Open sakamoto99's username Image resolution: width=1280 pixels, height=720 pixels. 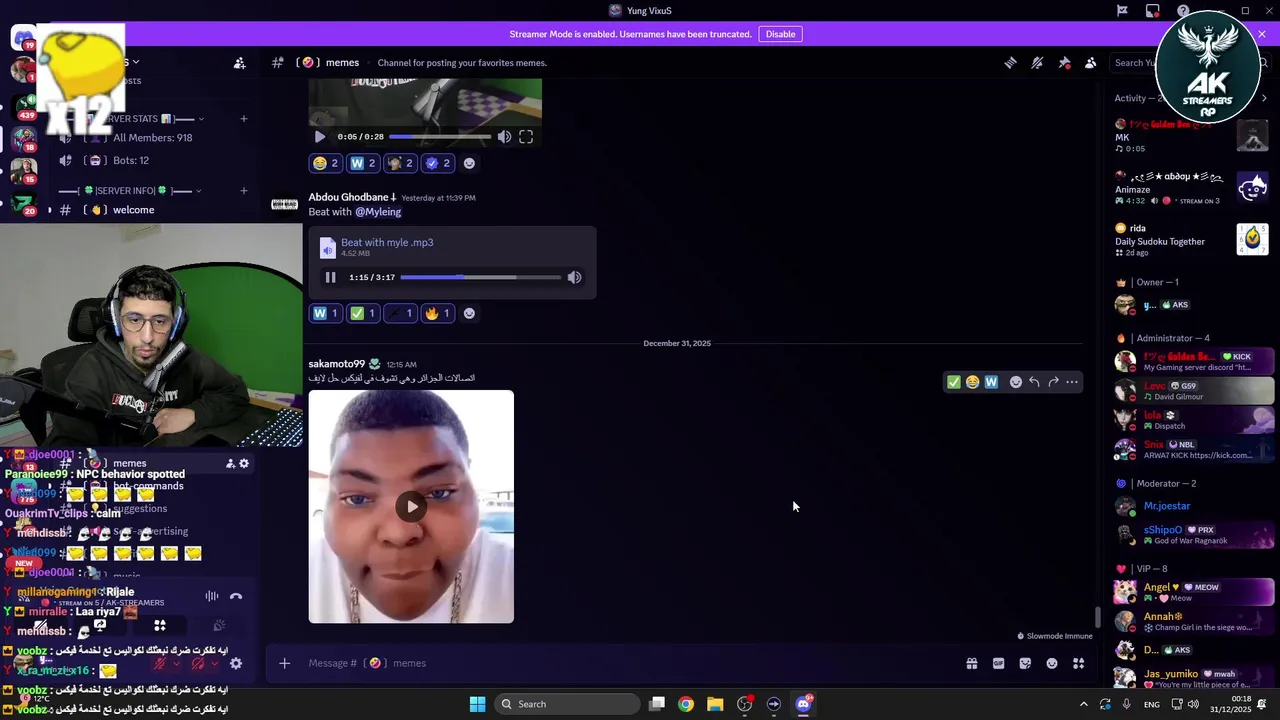point(336,364)
